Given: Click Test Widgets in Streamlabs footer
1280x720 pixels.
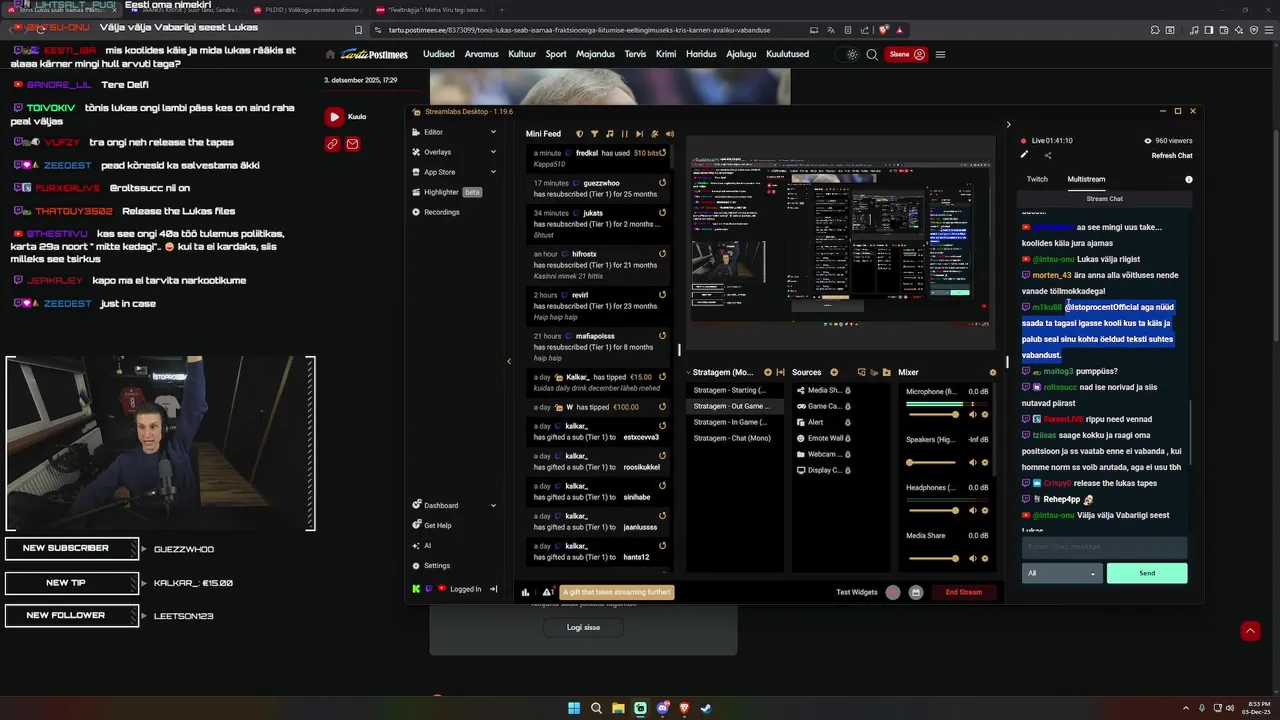Looking at the screenshot, I should pyautogui.click(x=857, y=592).
